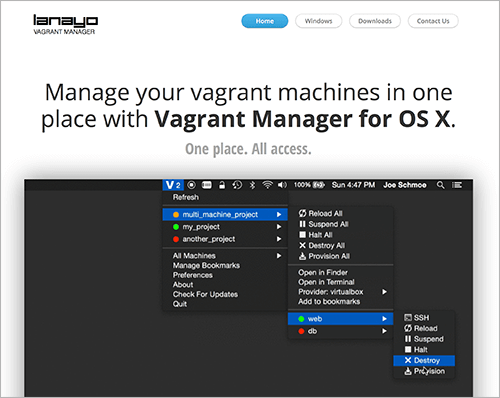The width and height of the screenshot is (500, 398).
Task: Click the orange status dot of multi_machine_project
Action: tap(176, 215)
